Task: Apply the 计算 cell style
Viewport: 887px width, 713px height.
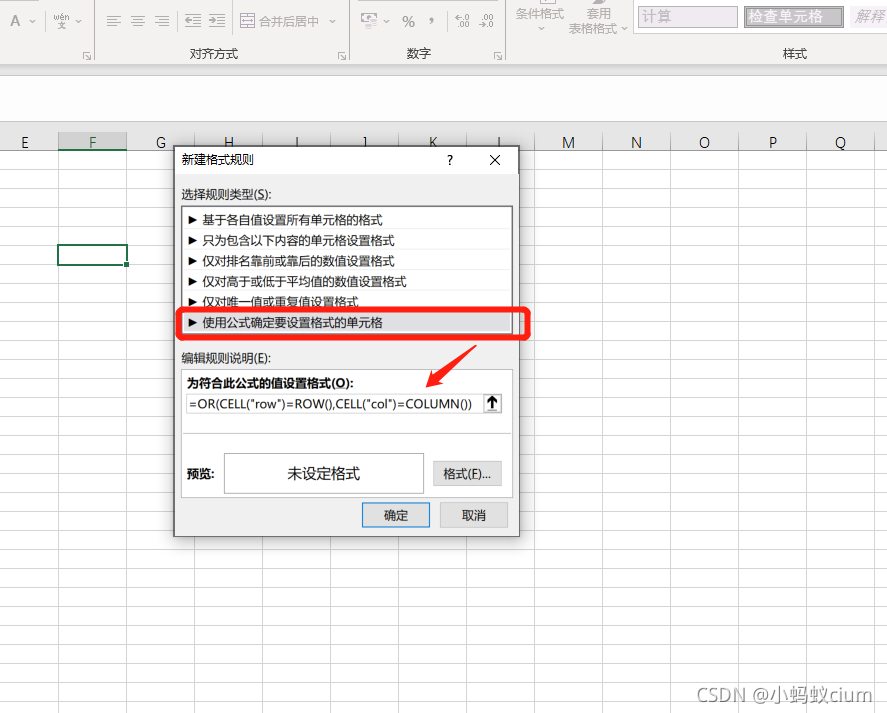Action: (687, 16)
